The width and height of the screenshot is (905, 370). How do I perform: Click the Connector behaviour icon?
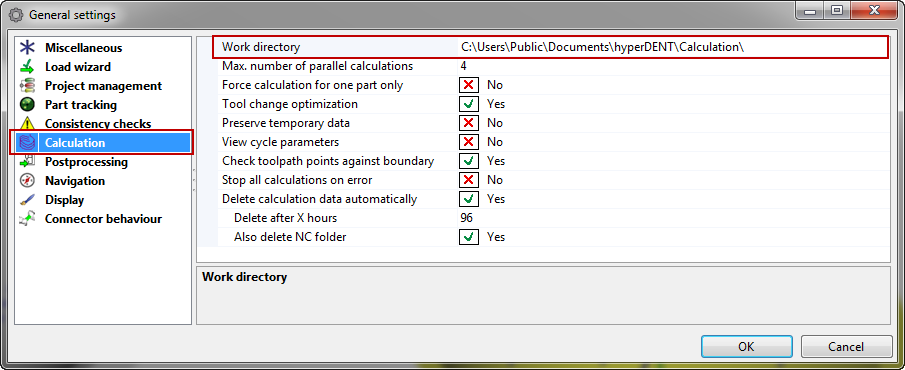point(27,219)
